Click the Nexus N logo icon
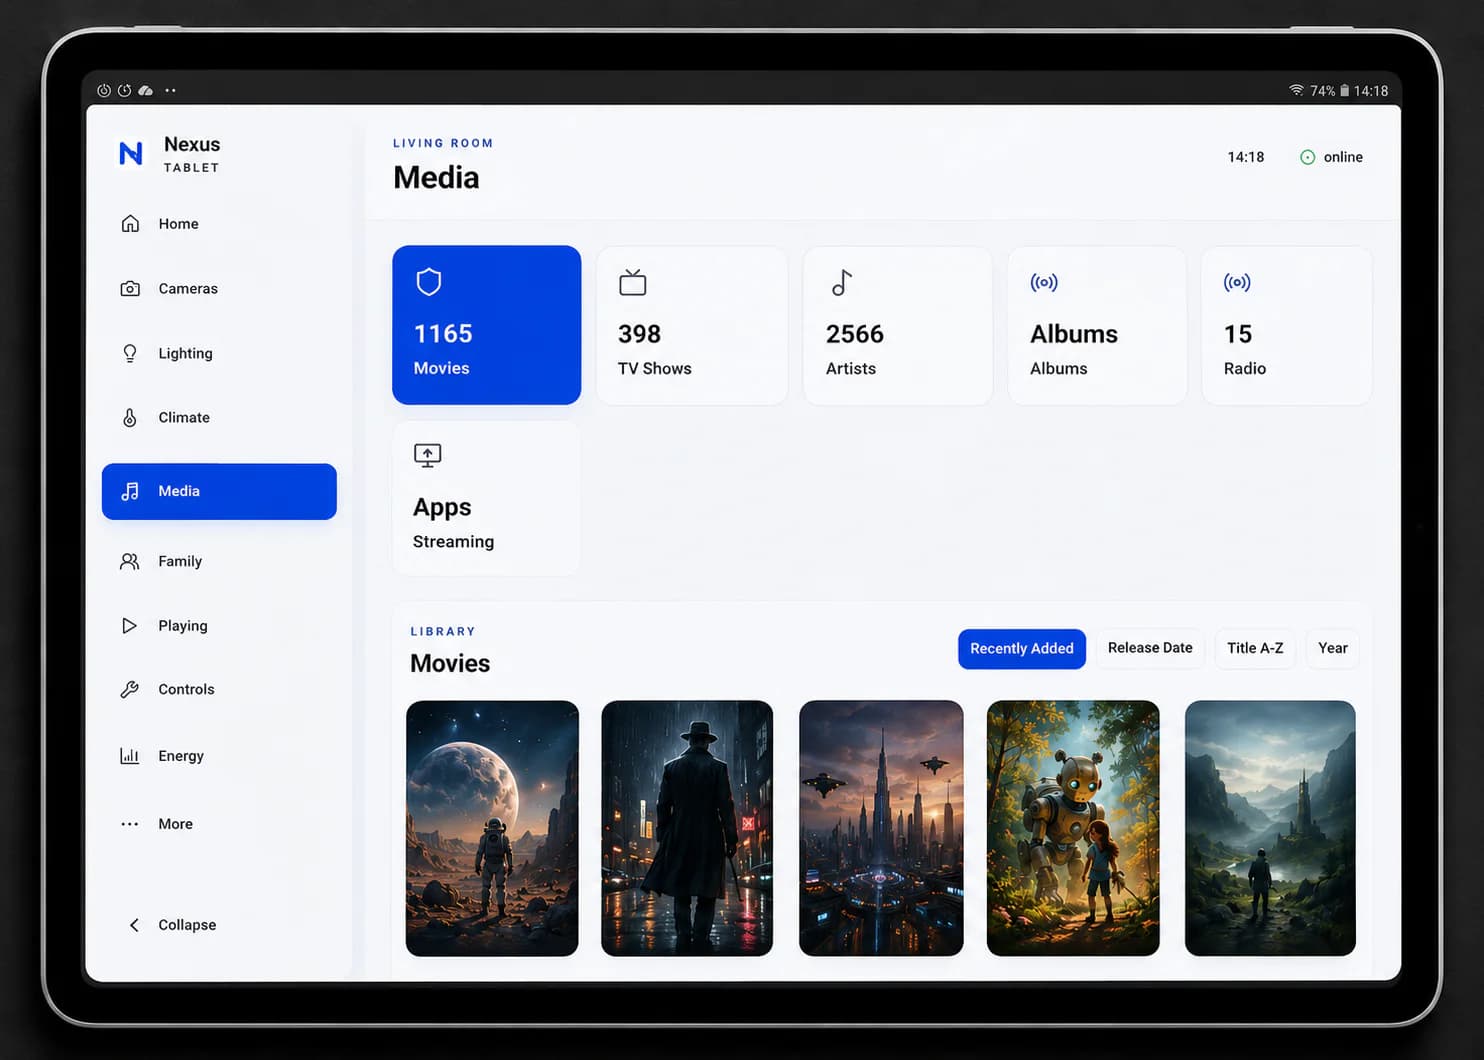 click(x=131, y=153)
